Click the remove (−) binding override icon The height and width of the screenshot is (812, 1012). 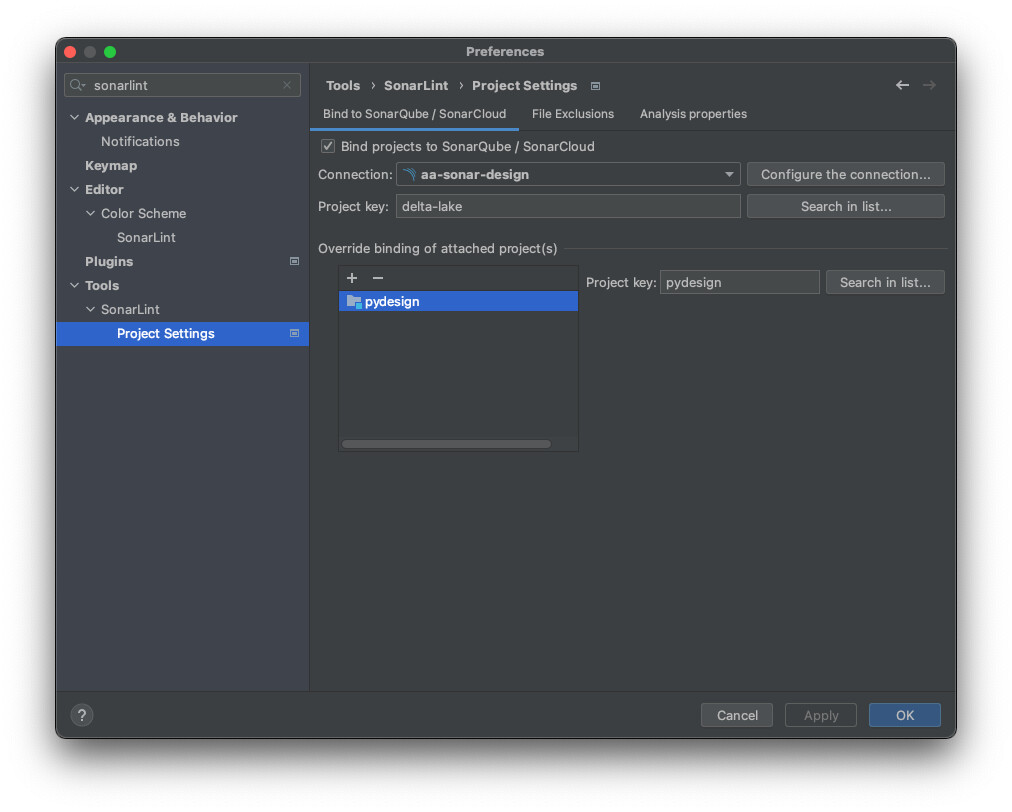[377, 278]
